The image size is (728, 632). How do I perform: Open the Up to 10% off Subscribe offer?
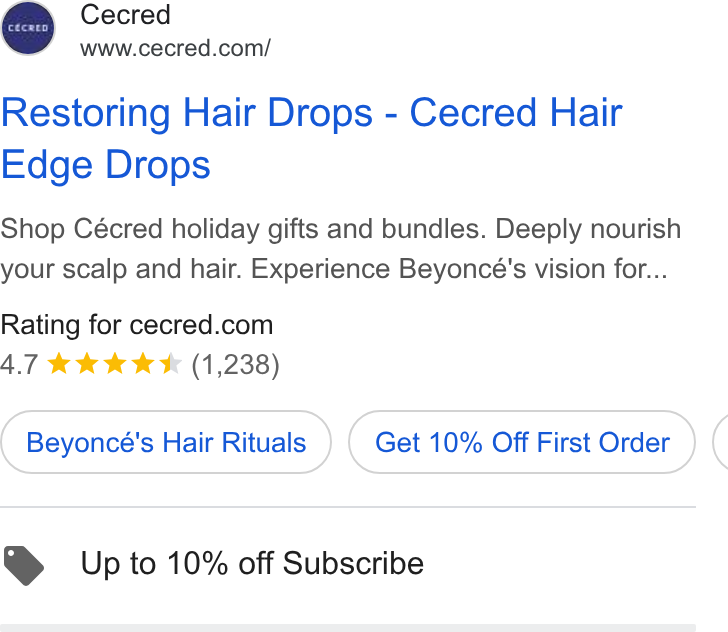coord(252,563)
